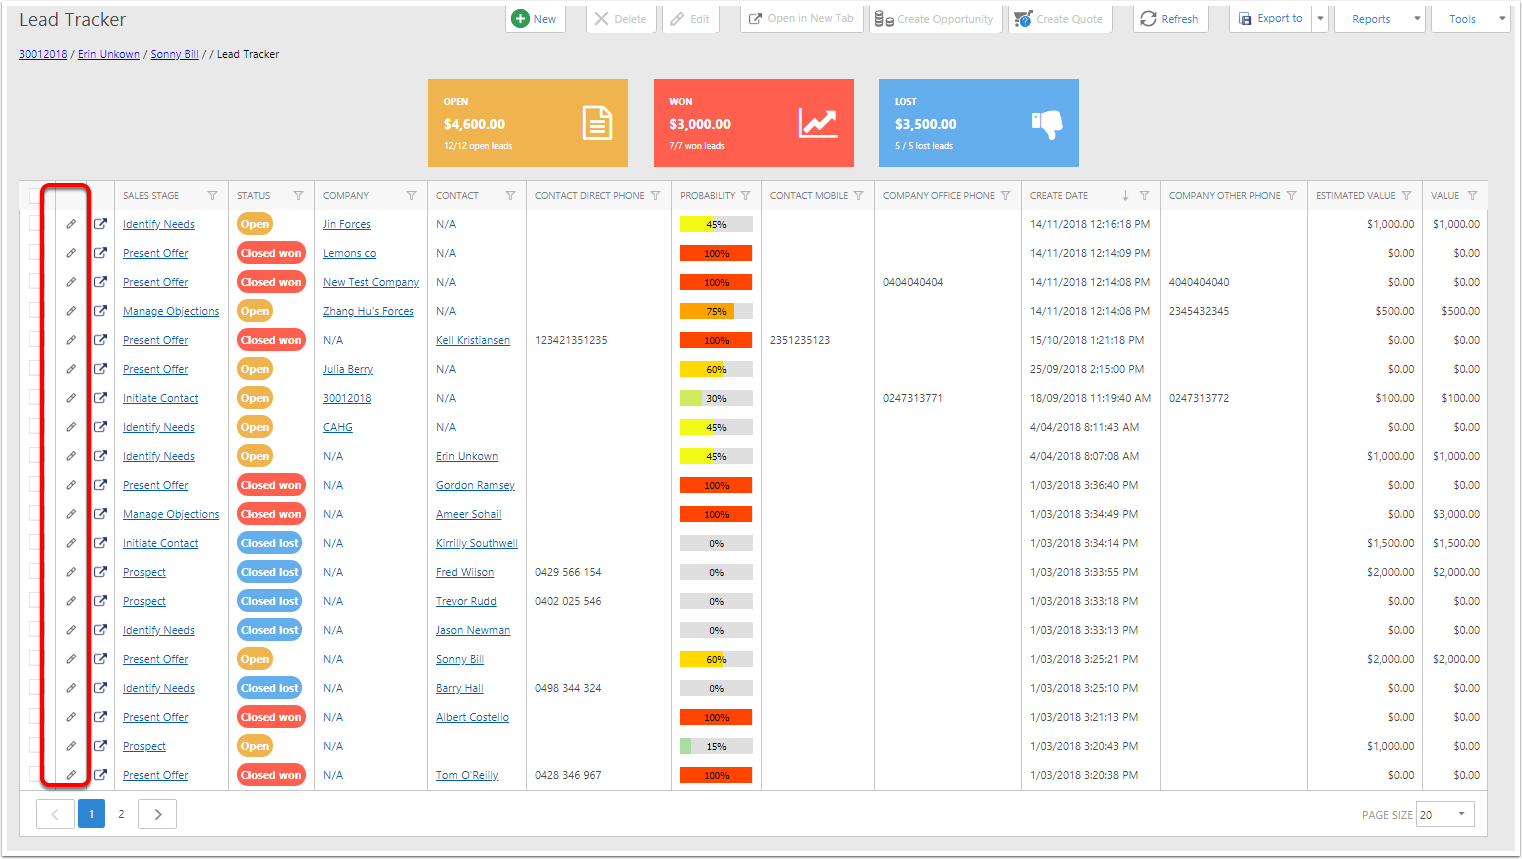Check the row checkbox for Kell Kristiansen
The image size is (1522, 859).
35,340
